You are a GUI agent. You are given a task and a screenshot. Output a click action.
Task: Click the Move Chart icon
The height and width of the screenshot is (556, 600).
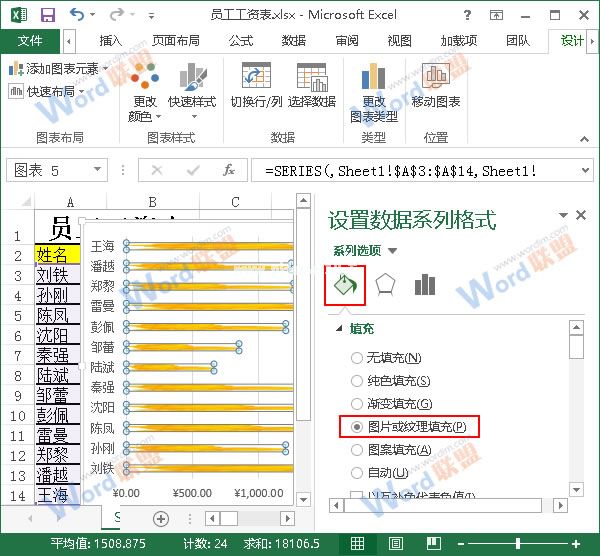pos(435,78)
